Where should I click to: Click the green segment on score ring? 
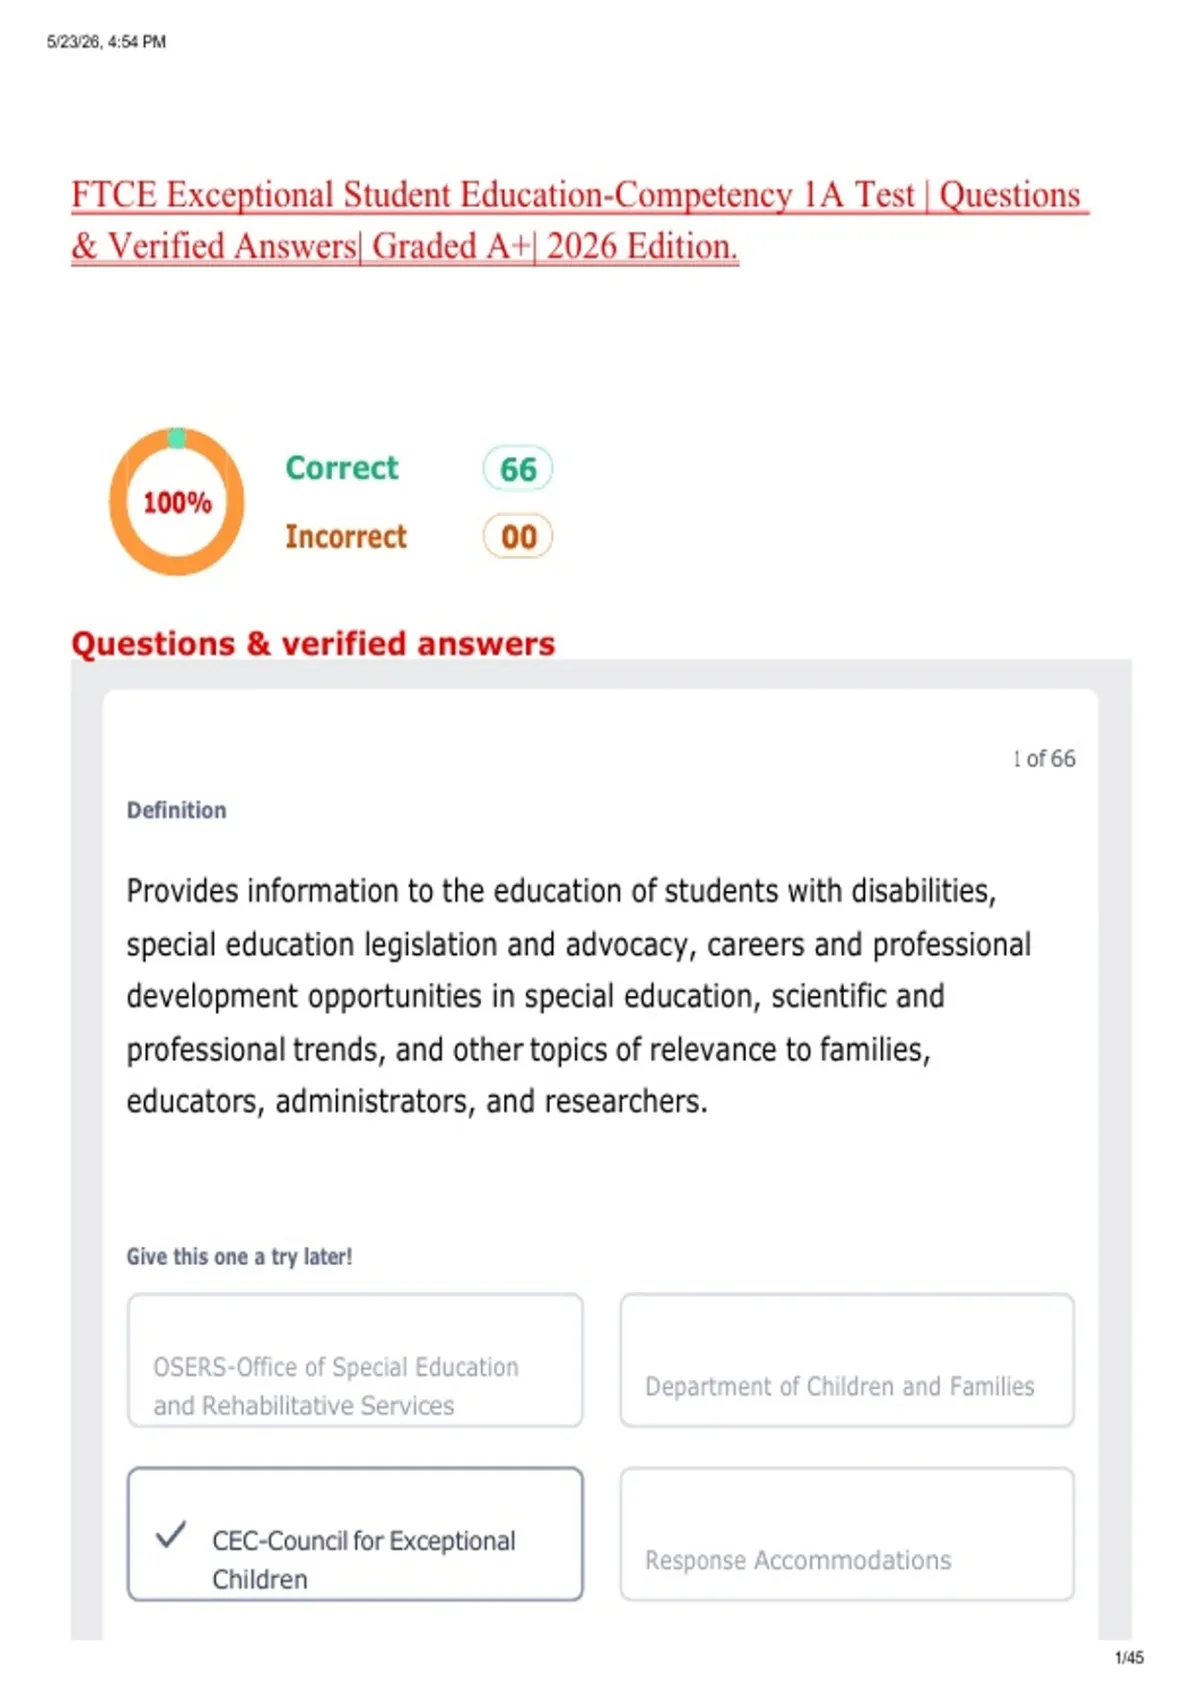tap(177, 438)
